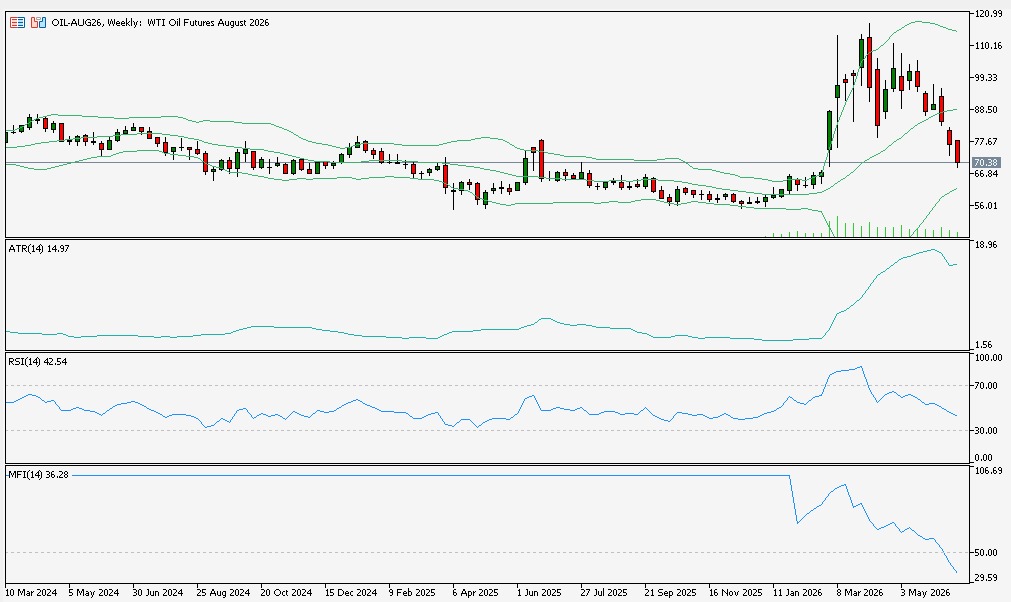Screen dimensions: 1011x602
Task: Click the MFI 50.00 level label
Action: 986,552
